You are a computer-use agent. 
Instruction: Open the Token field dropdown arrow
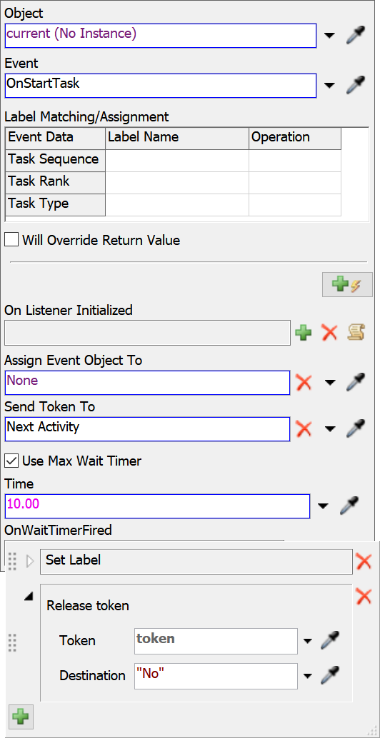(308, 641)
